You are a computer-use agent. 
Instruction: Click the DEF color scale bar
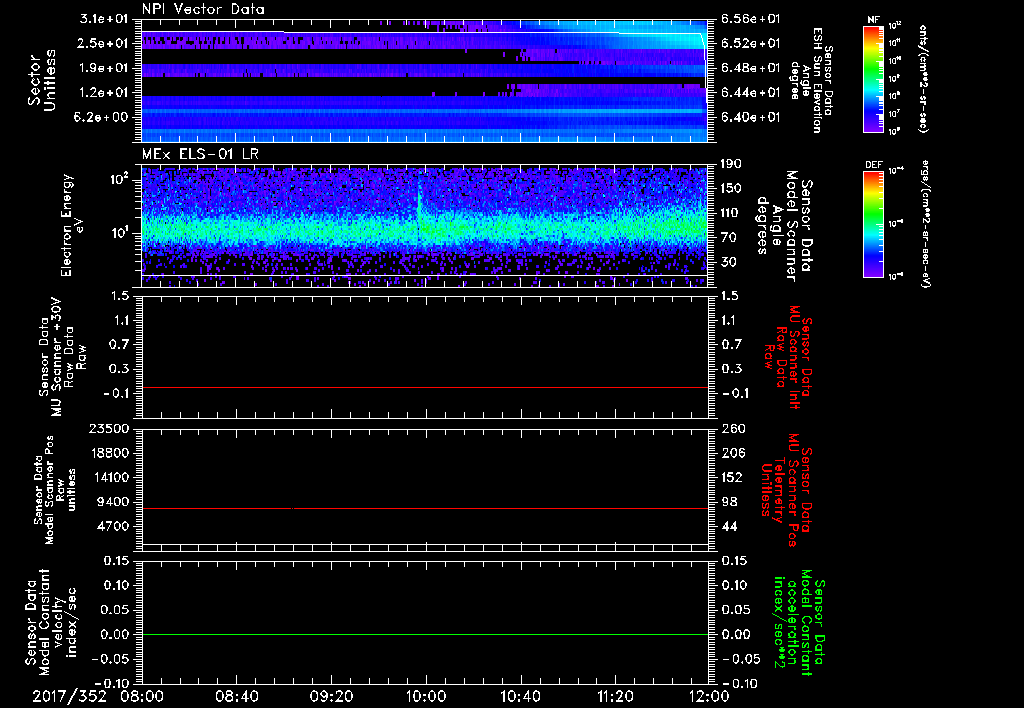(871, 222)
